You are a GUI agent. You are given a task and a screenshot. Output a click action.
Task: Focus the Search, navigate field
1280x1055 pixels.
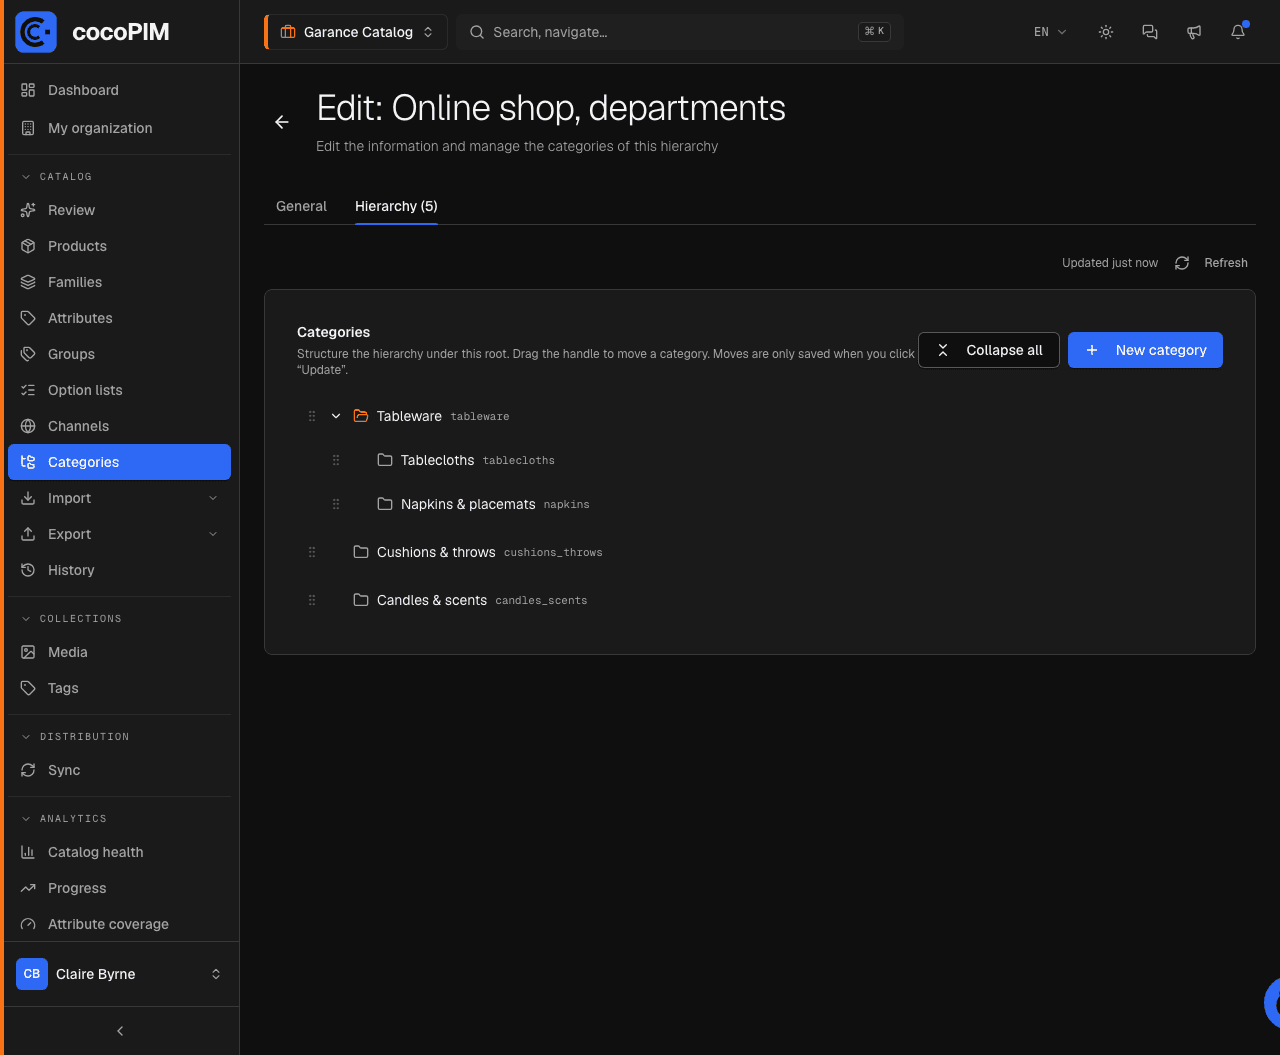(x=680, y=32)
